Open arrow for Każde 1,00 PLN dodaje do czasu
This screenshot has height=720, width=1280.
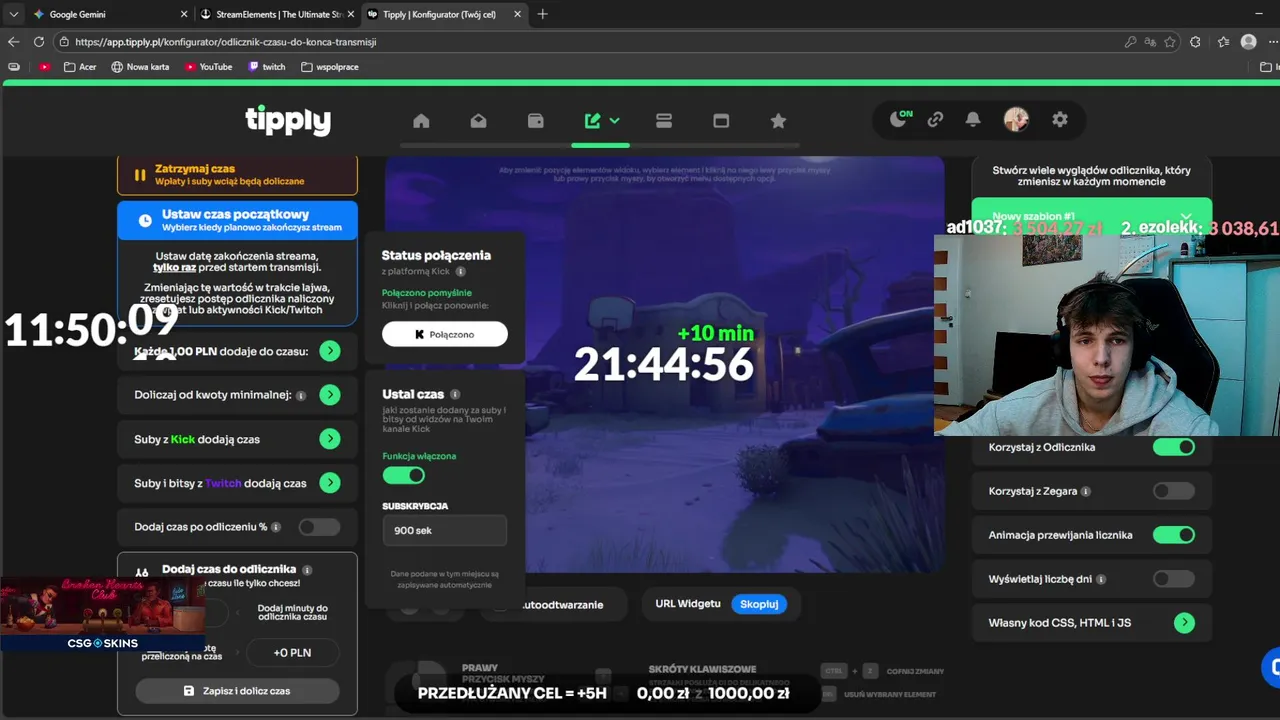tap(330, 351)
